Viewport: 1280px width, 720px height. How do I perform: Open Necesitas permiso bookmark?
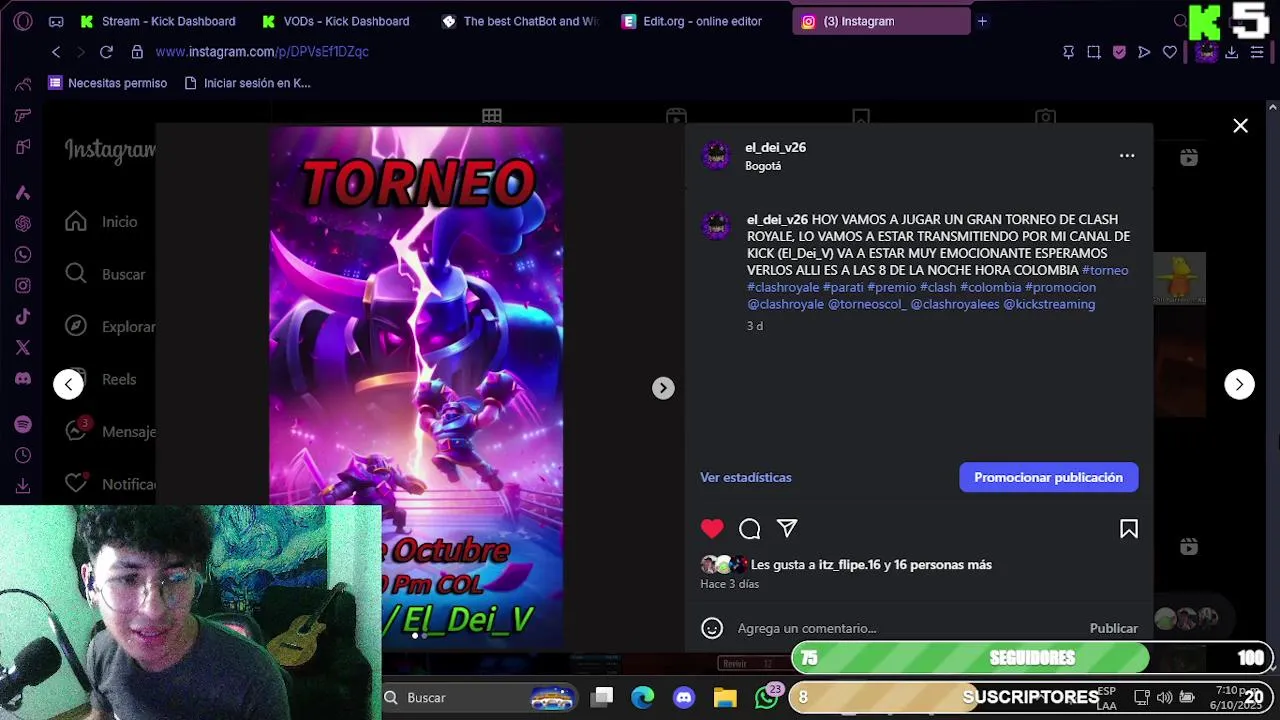pos(107,83)
